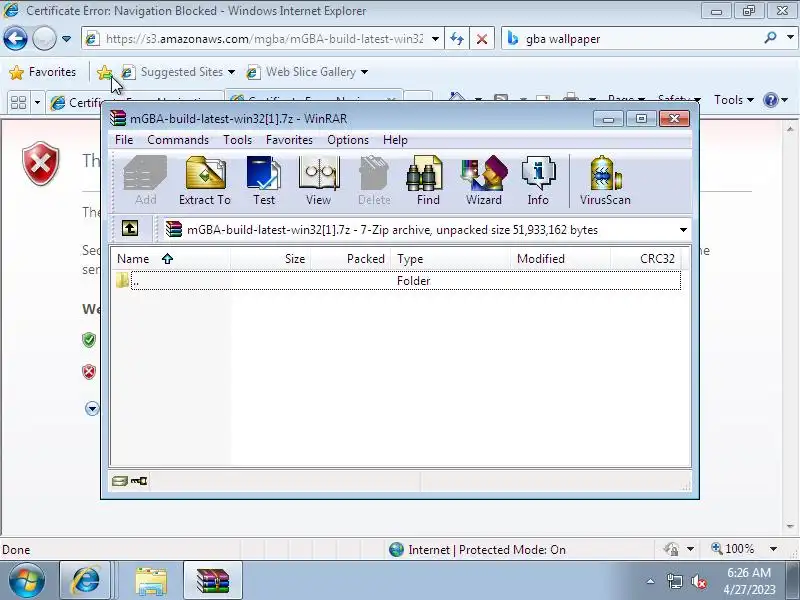800x600 pixels.
Task: Click the Extract To toolbar icon in WinRAR
Action: tap(205, 181)
